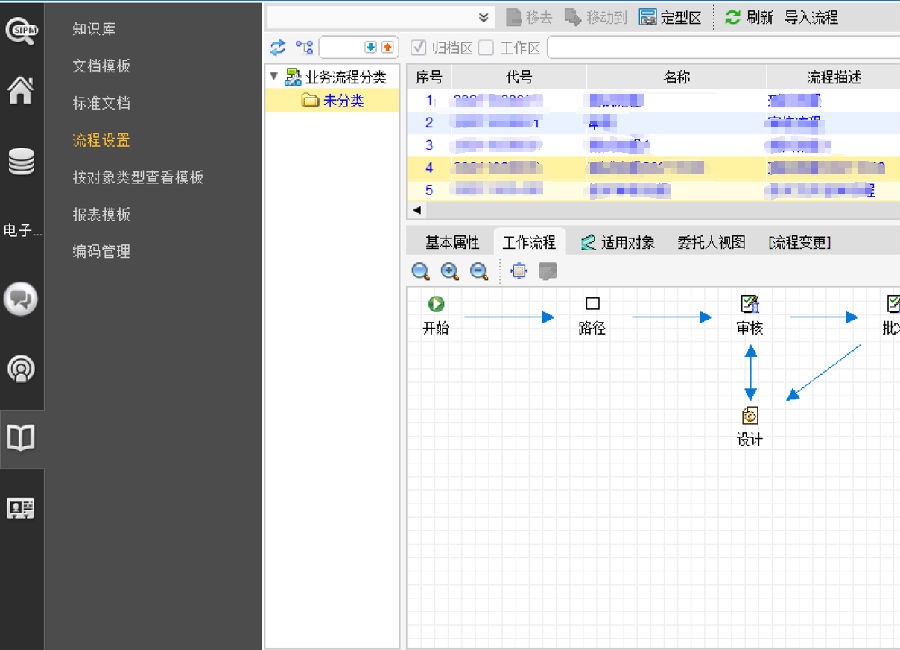Open the top toolbar dropdown chevron
900x650 pixels.
coord(484,17)
